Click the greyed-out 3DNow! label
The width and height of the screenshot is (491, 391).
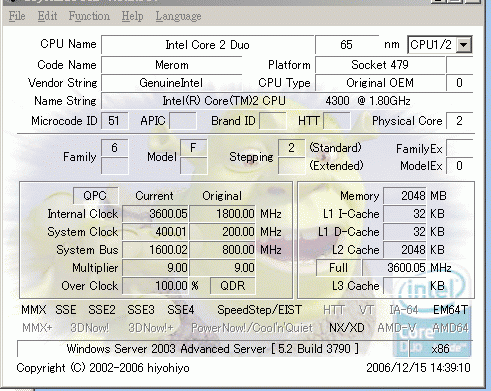[90, 328]
